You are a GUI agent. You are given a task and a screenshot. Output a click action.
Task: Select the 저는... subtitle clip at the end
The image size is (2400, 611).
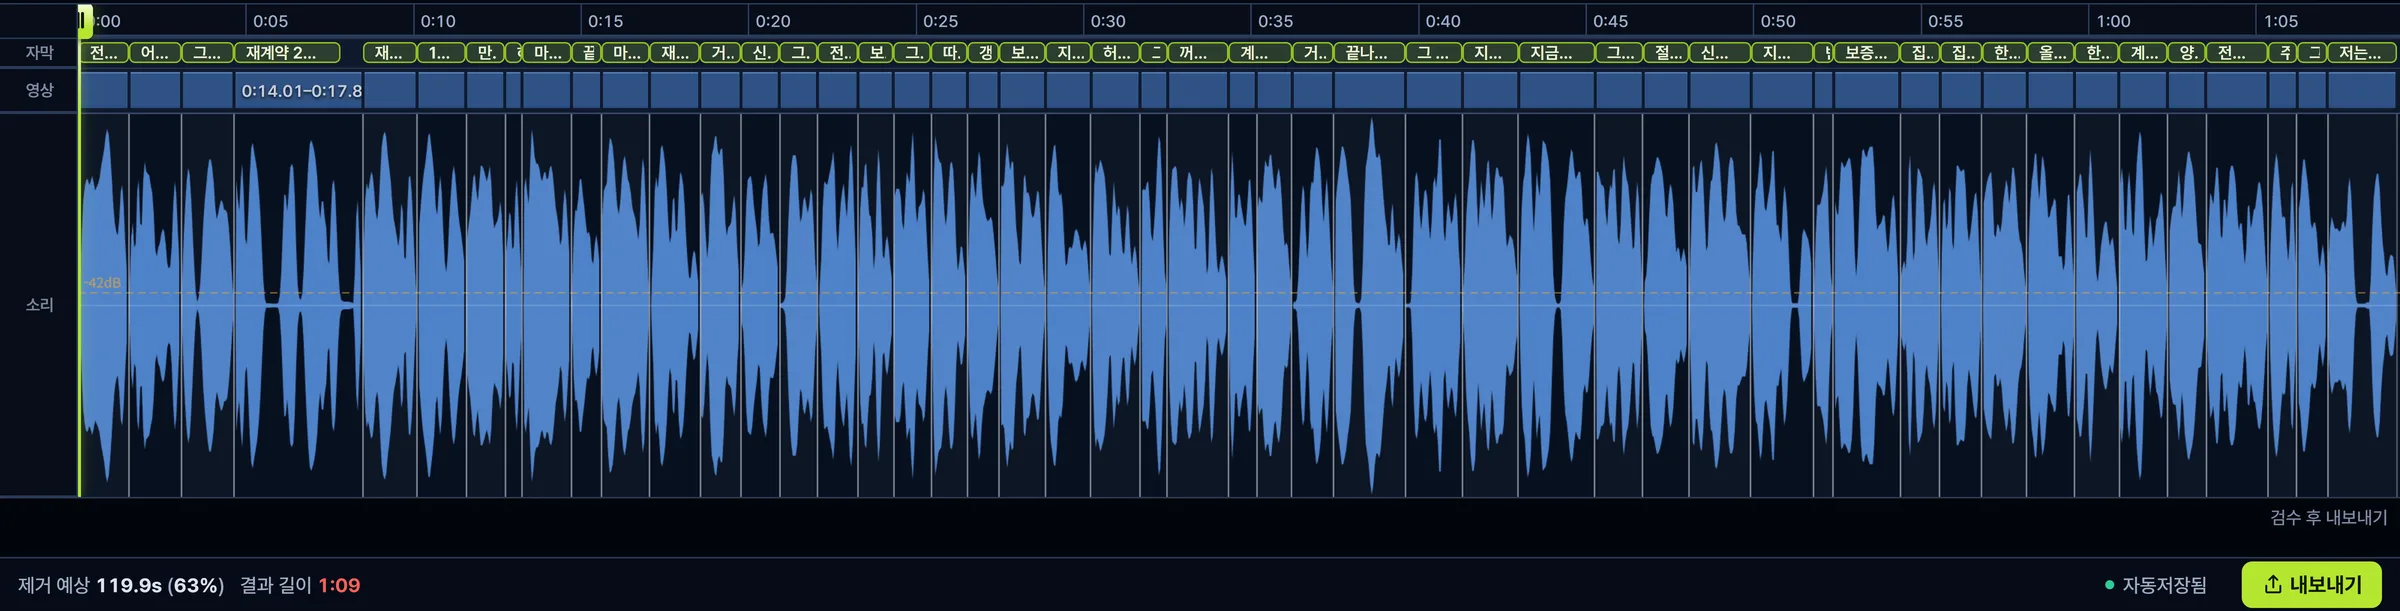[x=2362, y=53]
